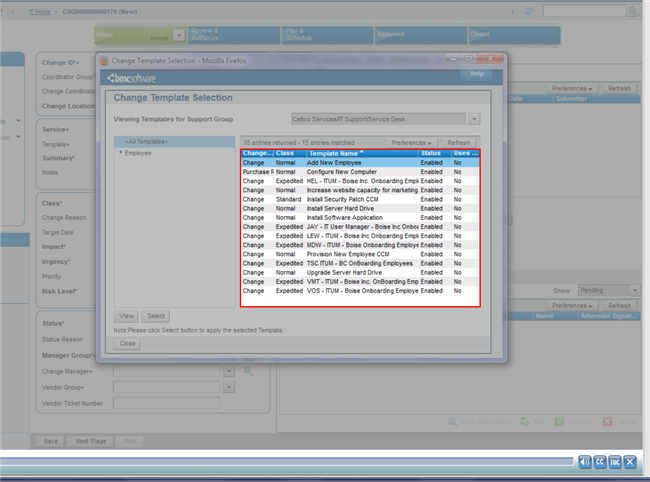The height and width of the screenshot is (482, 650).
Task: Toggle closed captions CC button
Action: click(x=600, y=462)
